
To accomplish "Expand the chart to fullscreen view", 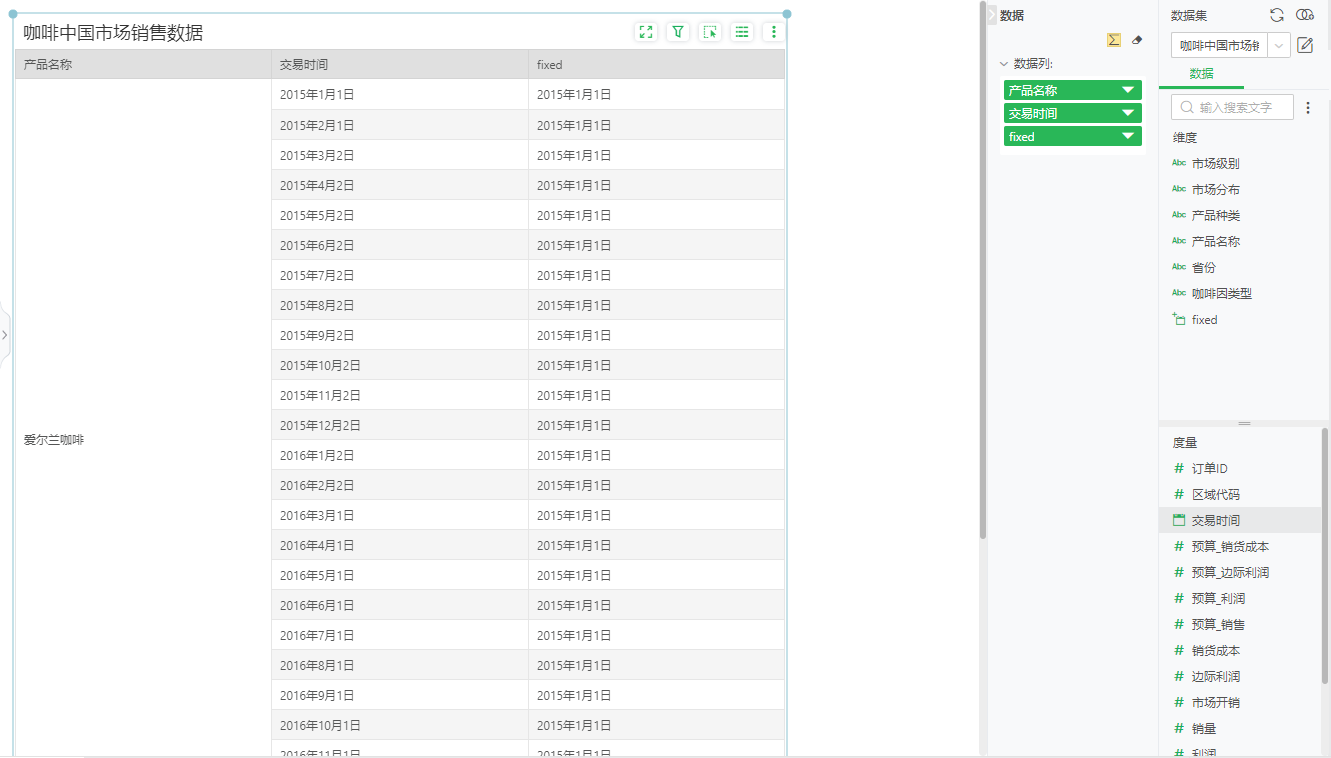I will pyautogui.click(x=646, y=31).
